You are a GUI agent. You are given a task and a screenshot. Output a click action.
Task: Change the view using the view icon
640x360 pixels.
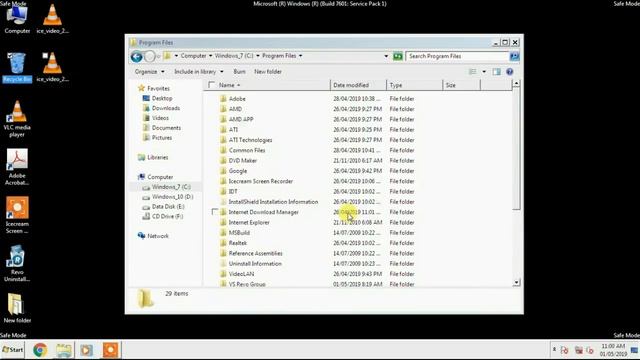pyautogui.click(x=473, y=72)
